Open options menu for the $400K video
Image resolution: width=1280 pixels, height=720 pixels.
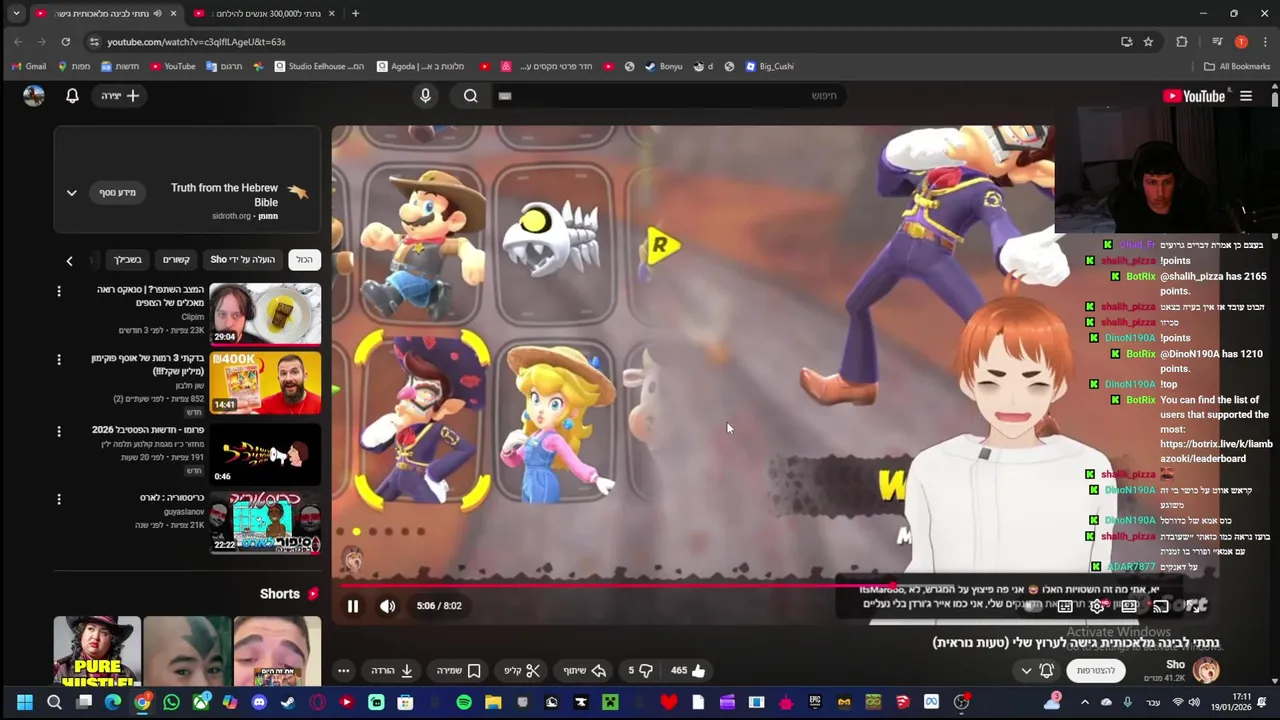coord(58,360)
